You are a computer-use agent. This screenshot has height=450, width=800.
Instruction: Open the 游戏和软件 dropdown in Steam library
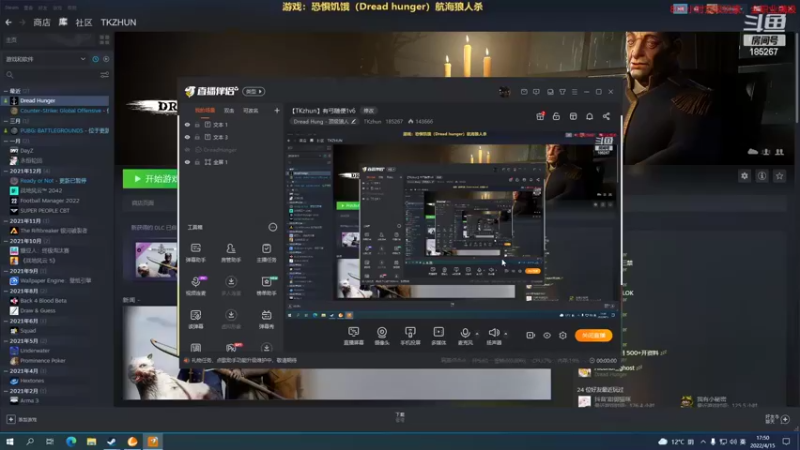tap(45, 59)
